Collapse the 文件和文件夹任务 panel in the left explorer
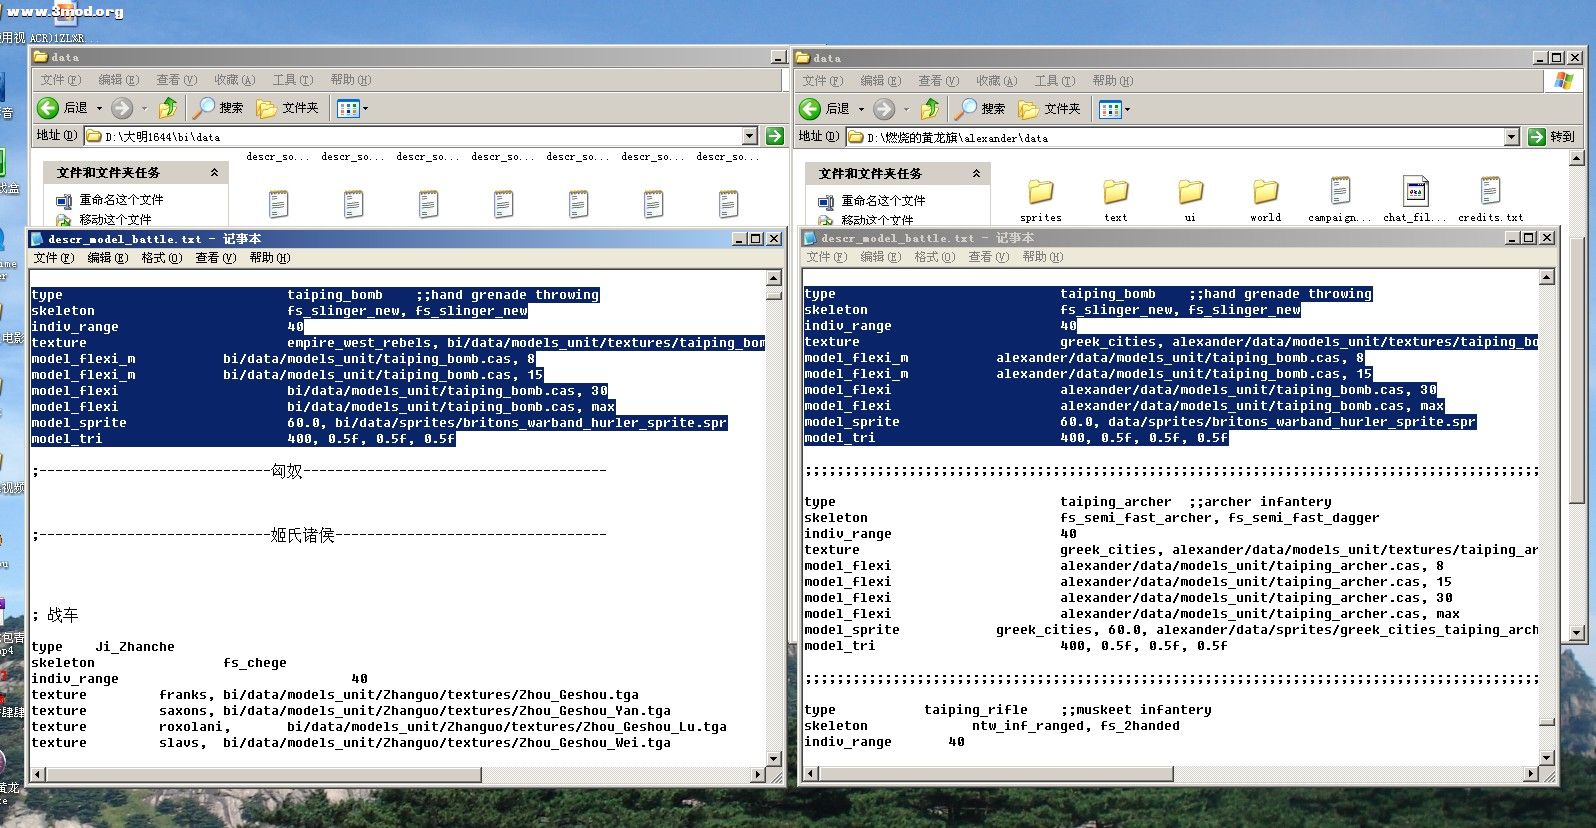The width and height of the screenshot is (1596, 828). tap(214, 173)
